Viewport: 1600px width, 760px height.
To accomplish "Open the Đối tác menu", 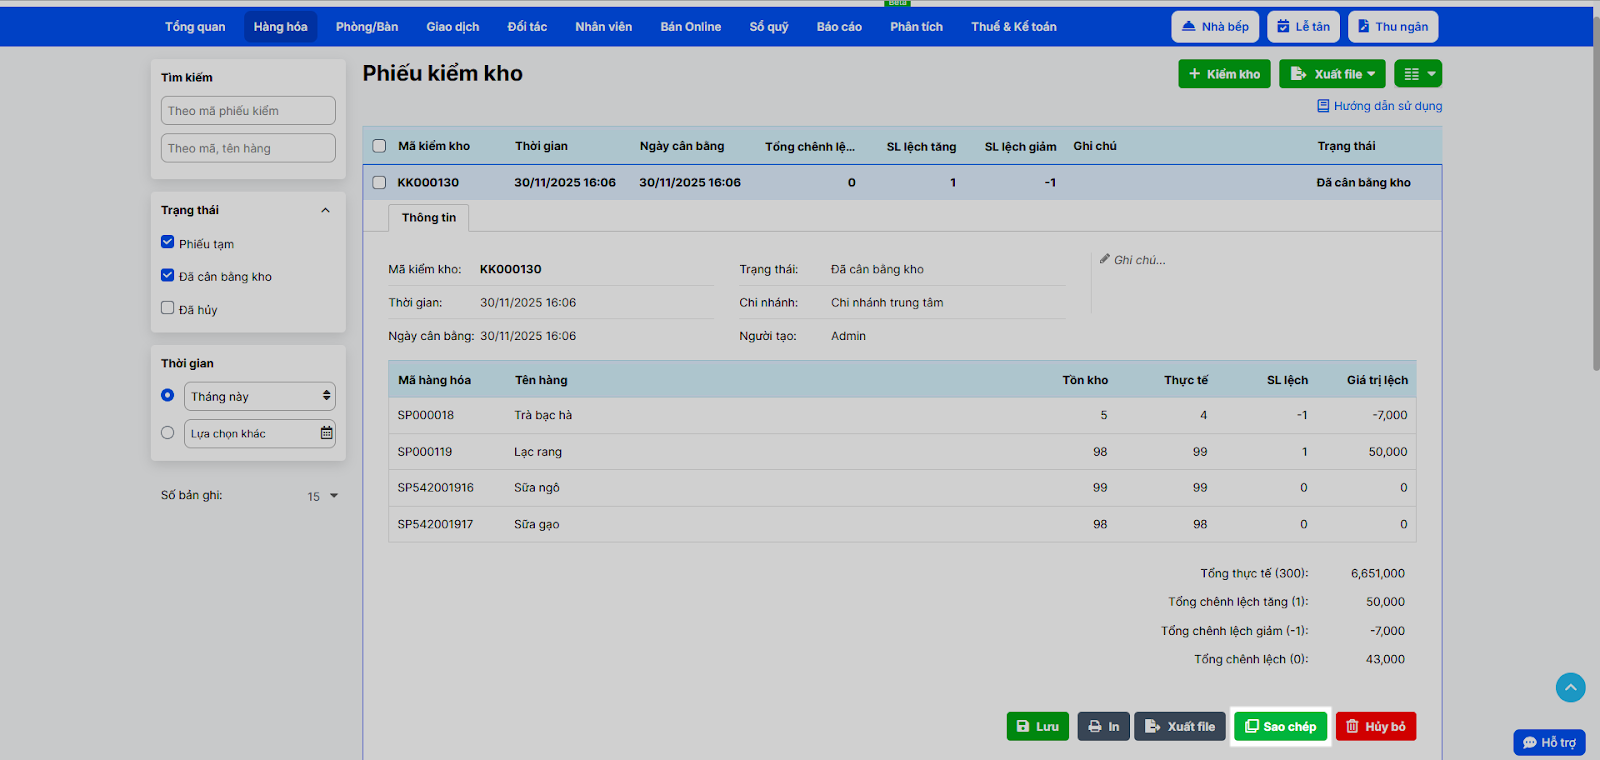I will [527, 27].
